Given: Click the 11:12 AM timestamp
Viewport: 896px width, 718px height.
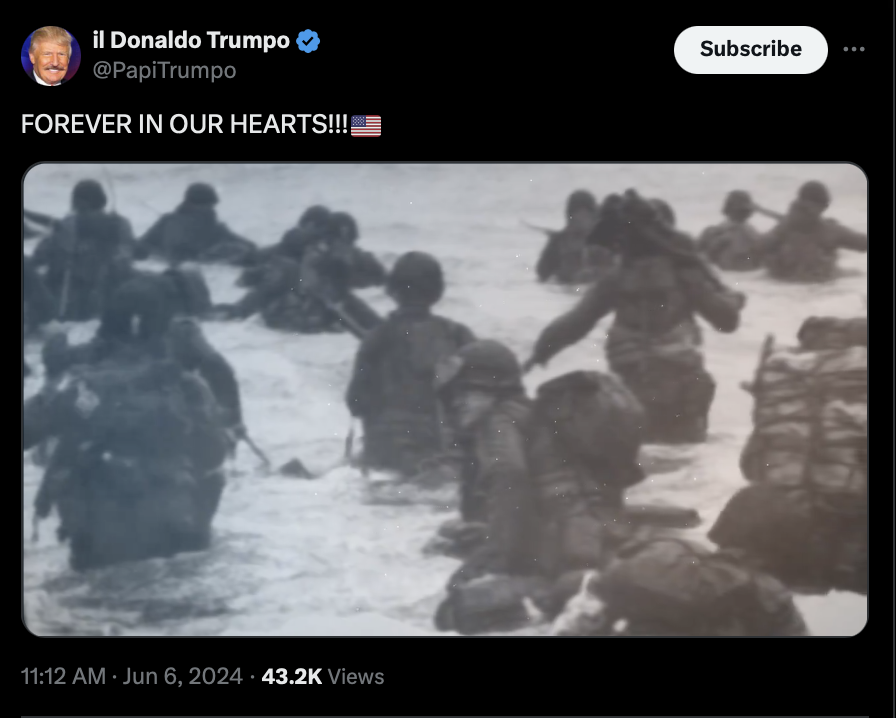Looking at the screenshot, I should coord(63,676).
